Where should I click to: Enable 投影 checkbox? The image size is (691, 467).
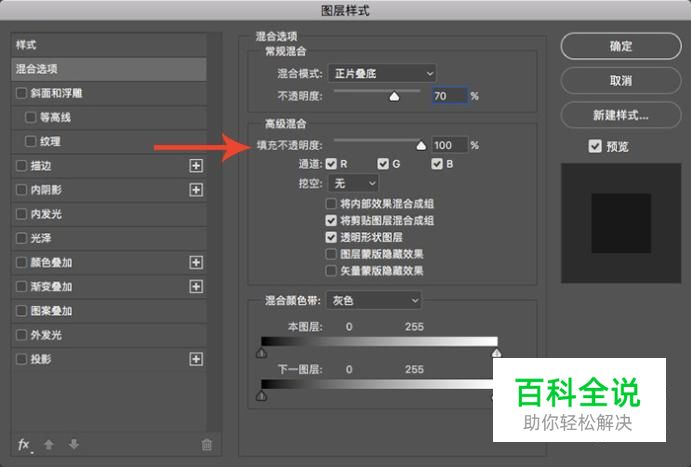click(x=21, y=359)
